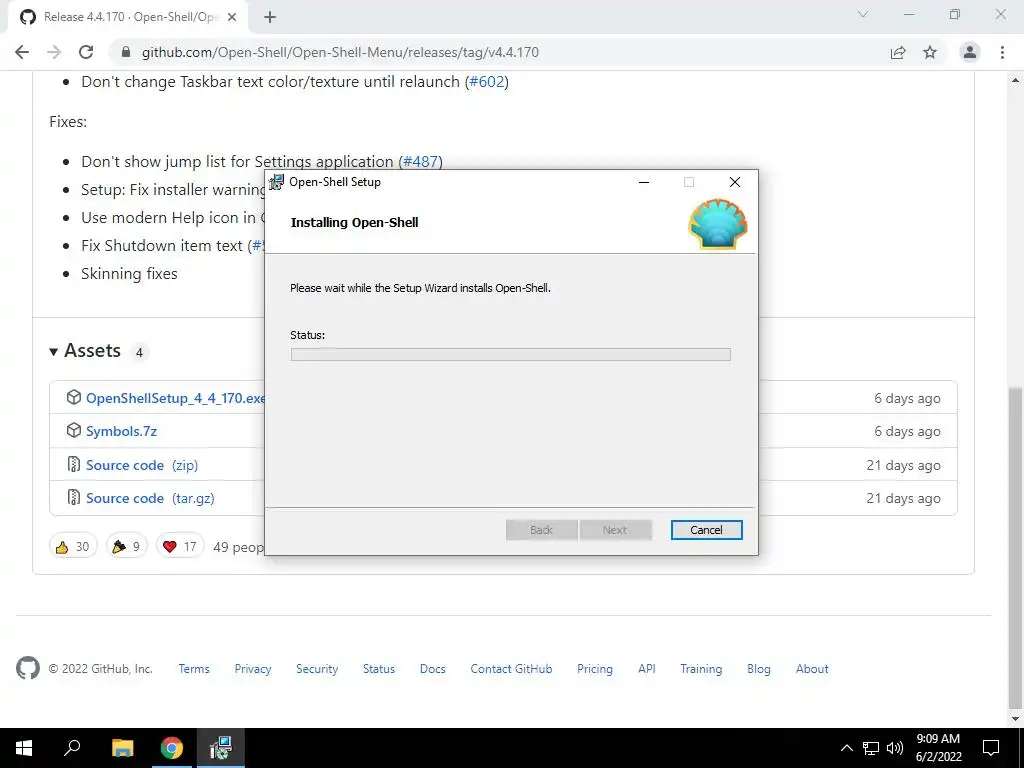Click the site lock icon in the address bar
Image resolution: width=1024 pixels, height=768 pixels.
[x=125, y=52]
